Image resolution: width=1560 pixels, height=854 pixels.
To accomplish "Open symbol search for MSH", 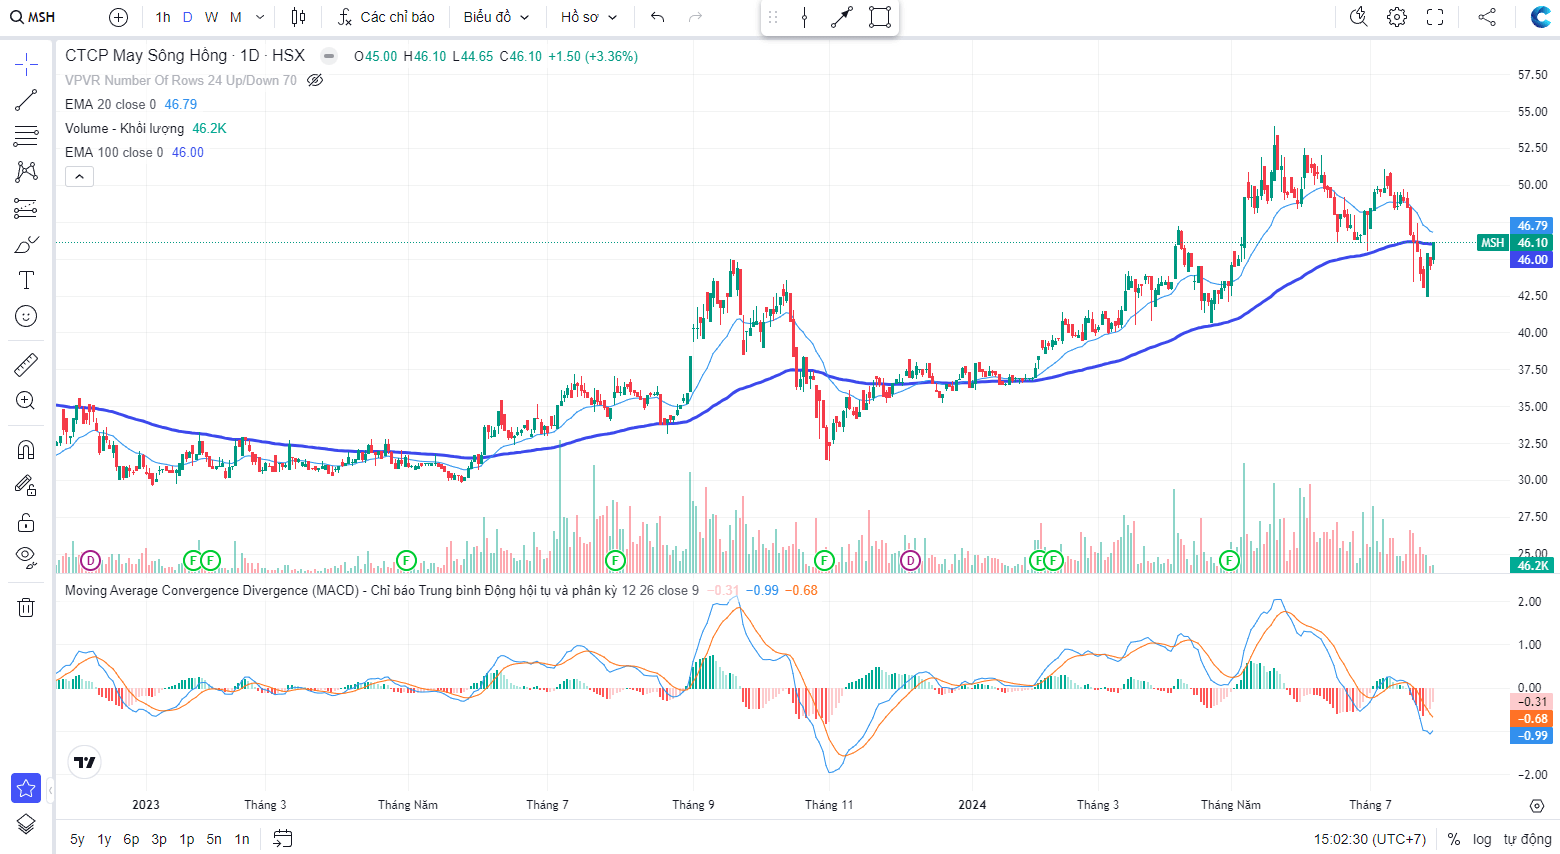I will (33, 17).
